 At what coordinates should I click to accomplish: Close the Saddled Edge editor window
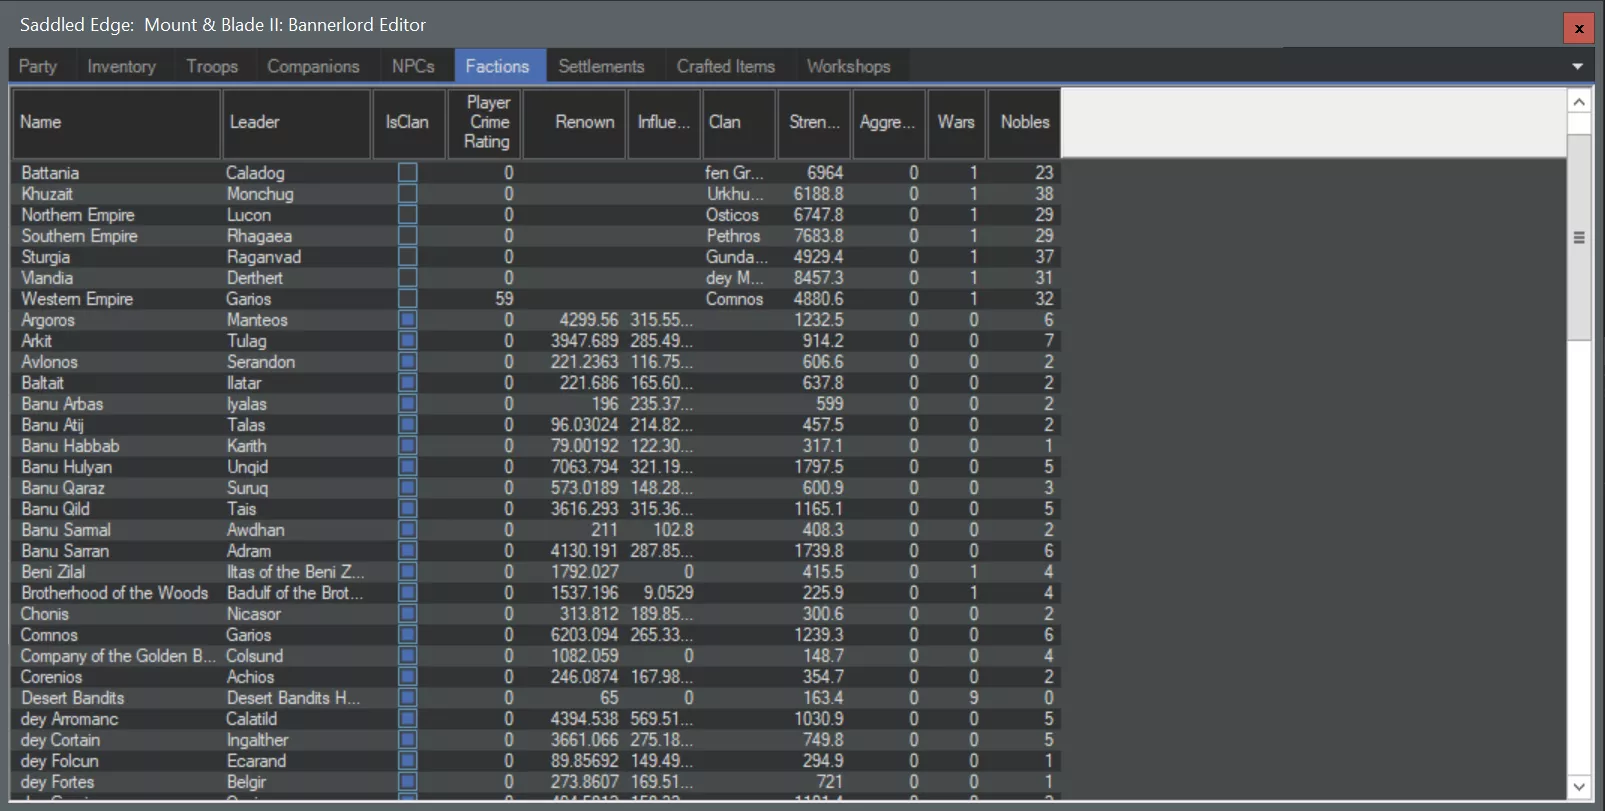point(1579,28)
